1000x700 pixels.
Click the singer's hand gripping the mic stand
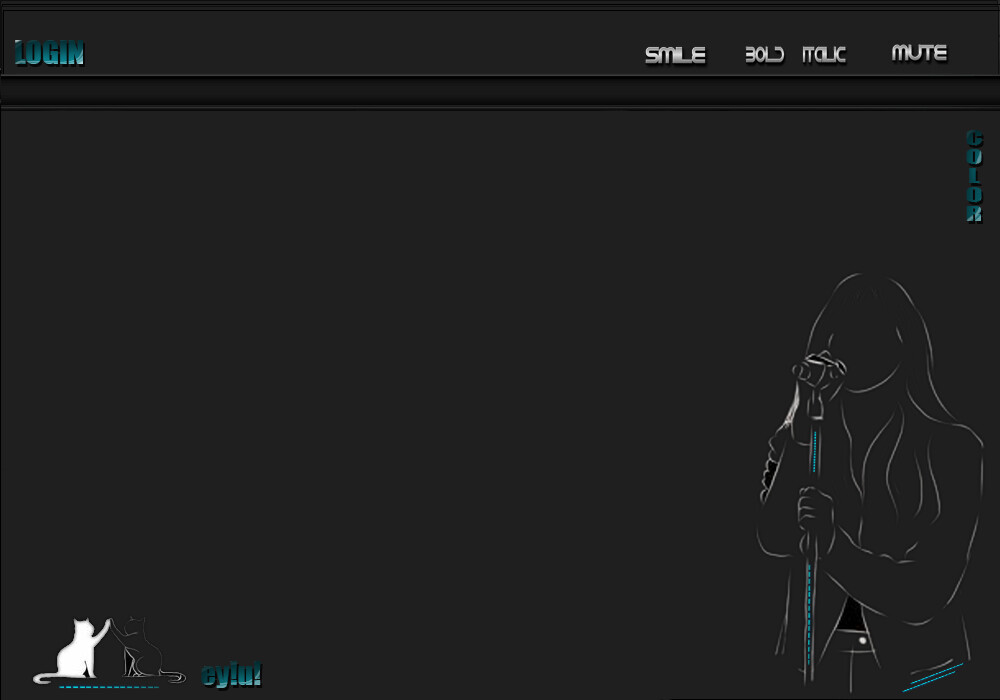pyautogui.click(x=814, y=512)
